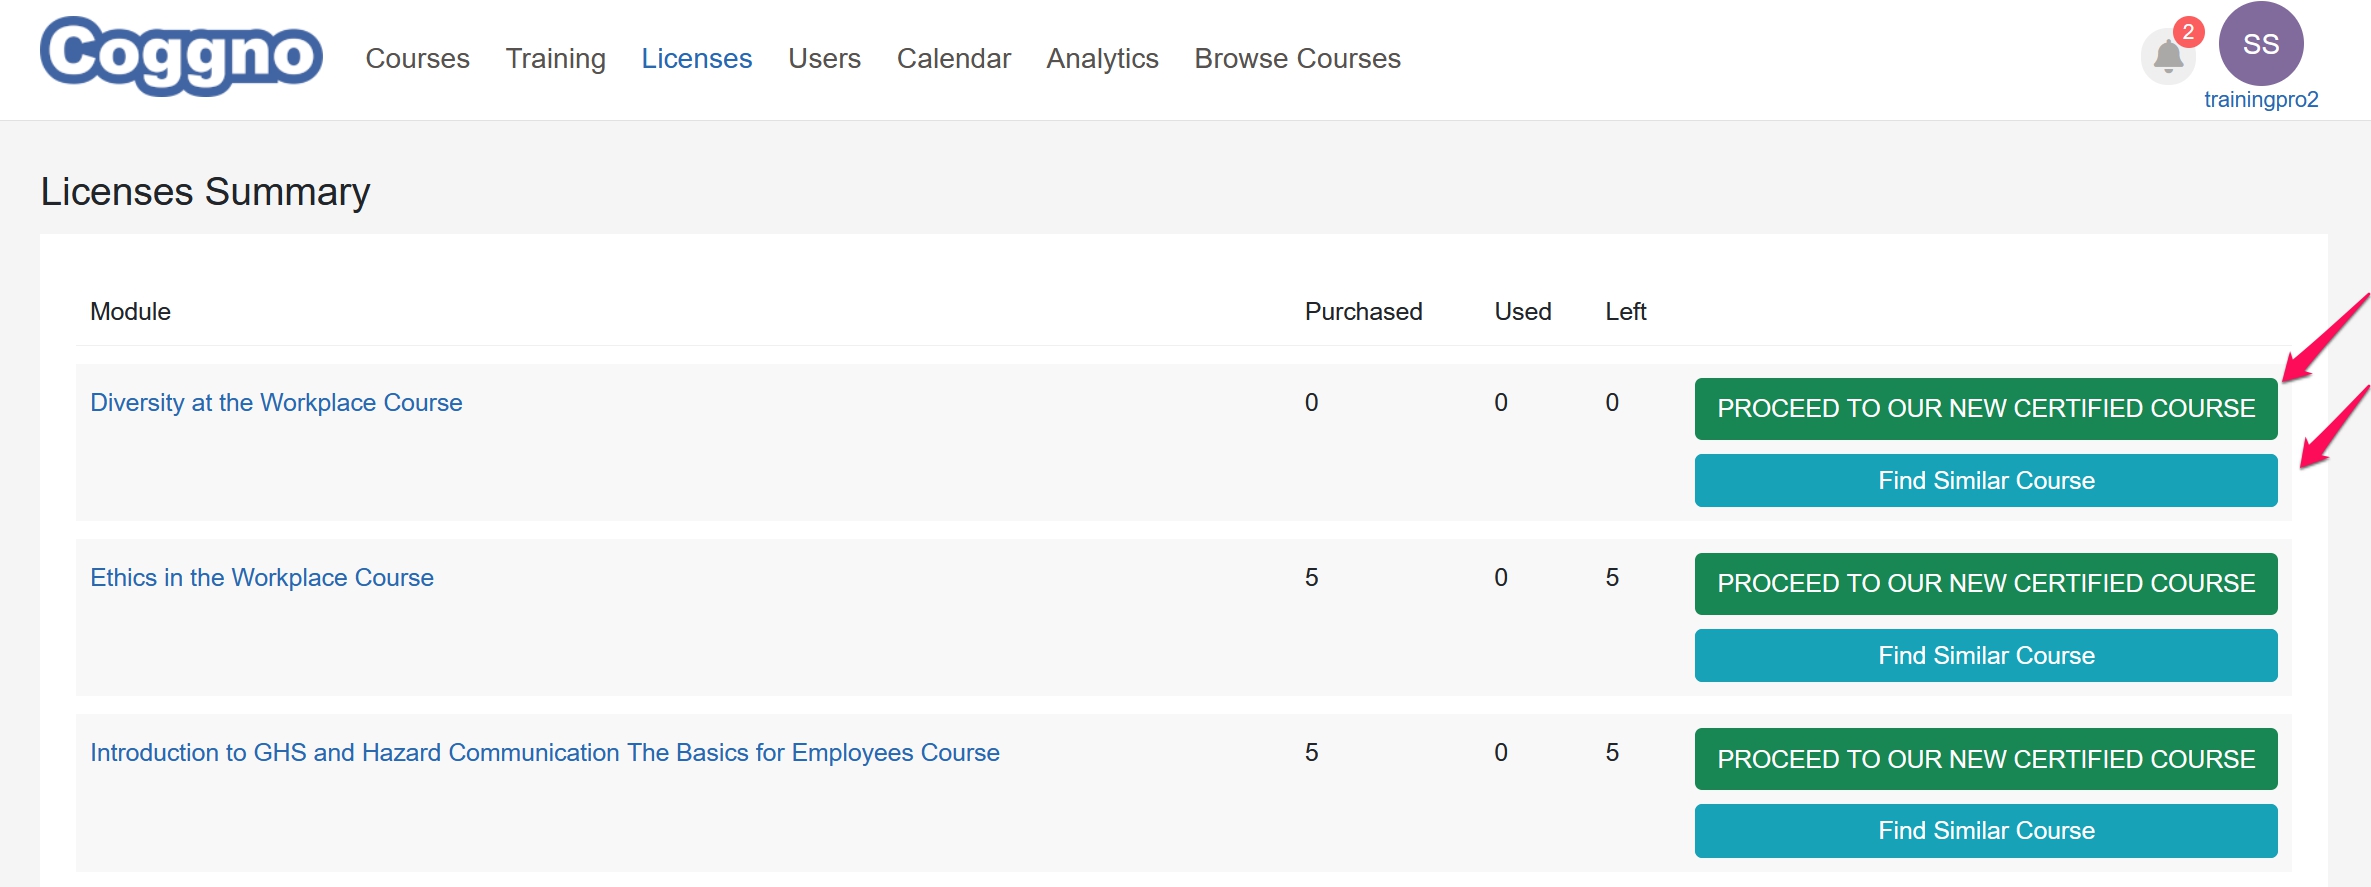2371x887 pixels.
Task: Click the Module column header
Action: pyautogui.click(x=130, y=312)
